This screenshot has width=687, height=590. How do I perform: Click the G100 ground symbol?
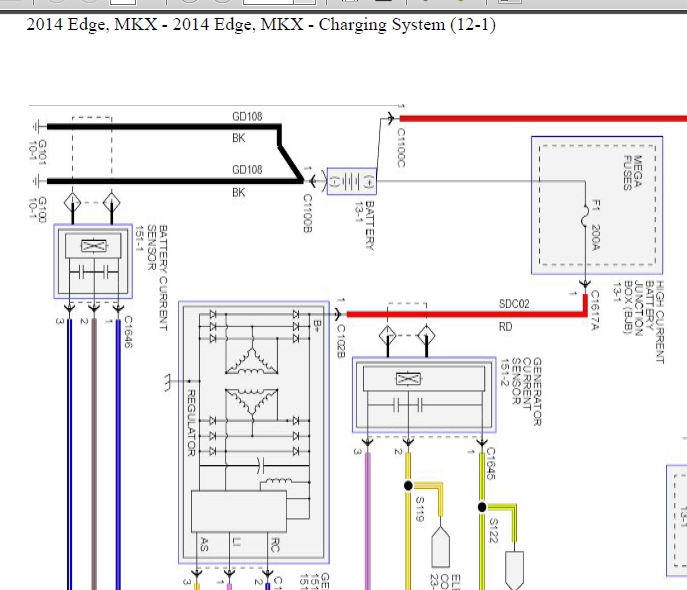[x=38, y=181]
